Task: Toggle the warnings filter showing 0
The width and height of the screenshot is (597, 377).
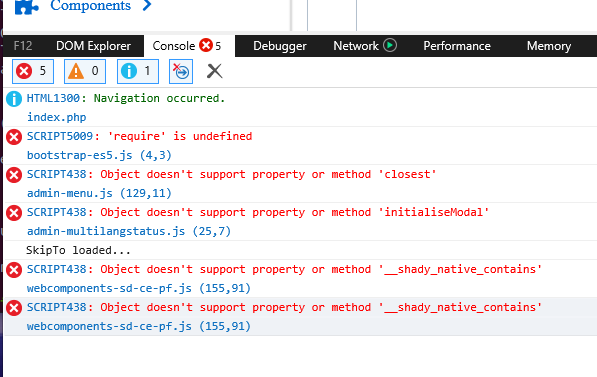Action: click(x=85, y=71)
